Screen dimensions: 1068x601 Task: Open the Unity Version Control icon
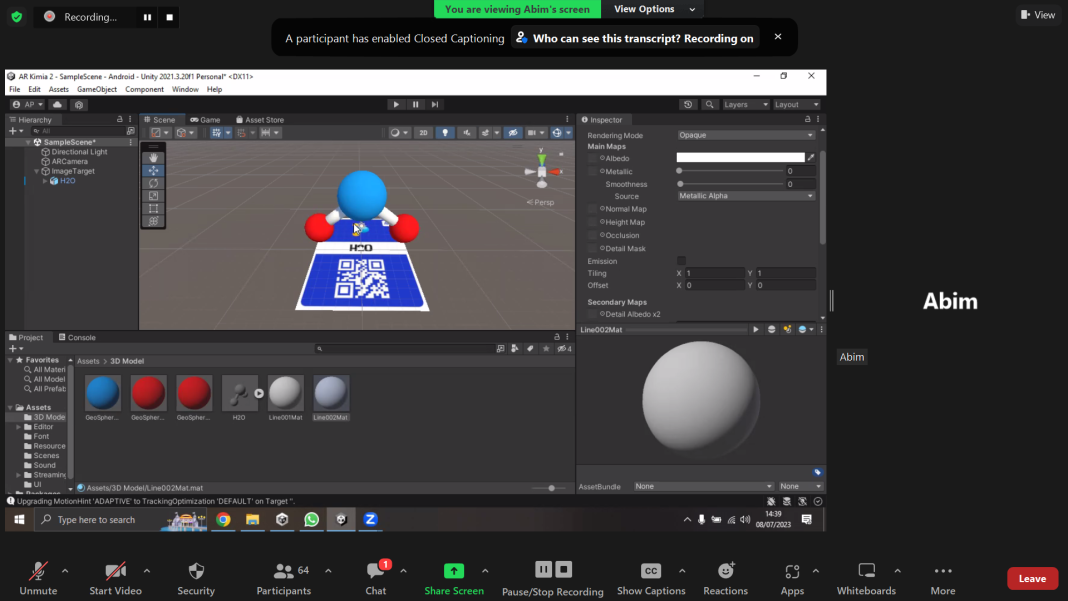click(x=79, y=104)
